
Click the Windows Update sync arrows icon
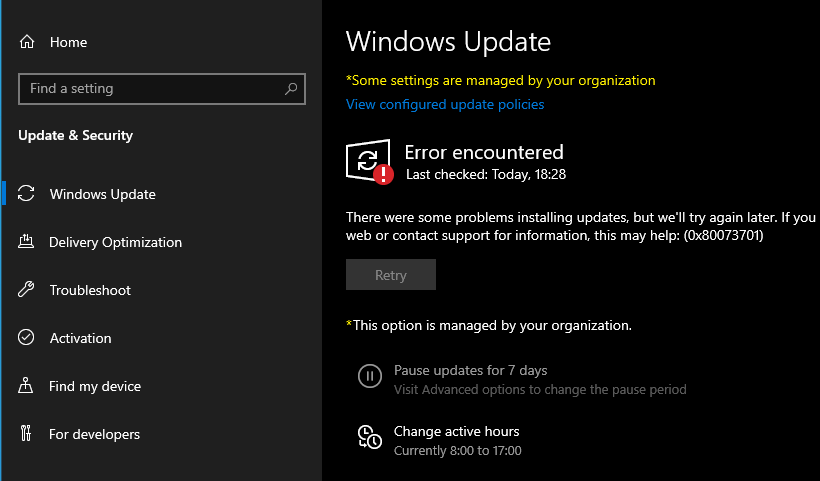tap(26, 193)
